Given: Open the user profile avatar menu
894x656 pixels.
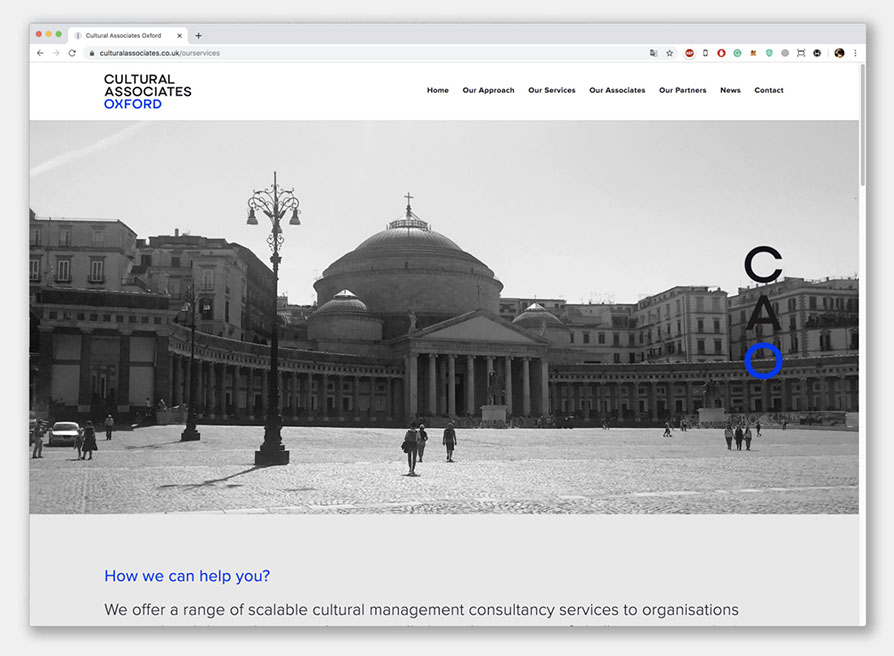Looking at the screenshot, I should (839, 53).
